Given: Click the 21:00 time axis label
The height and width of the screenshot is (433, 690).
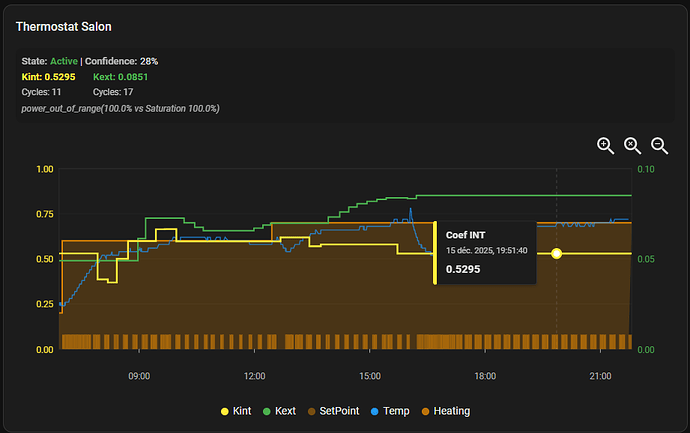Looking at the screenshot, I should point(600,376).
